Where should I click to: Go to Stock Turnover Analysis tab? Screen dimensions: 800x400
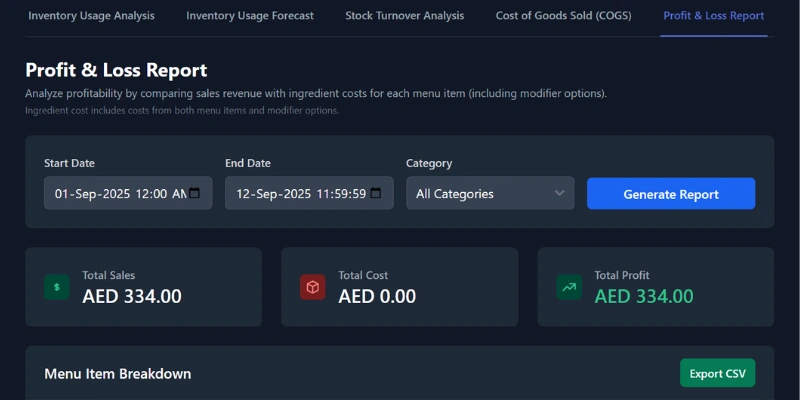pos(404,16)
